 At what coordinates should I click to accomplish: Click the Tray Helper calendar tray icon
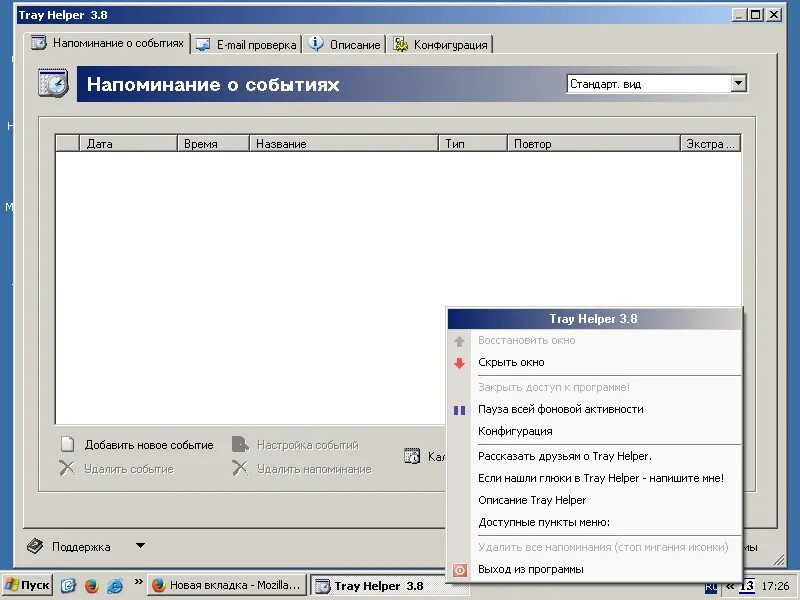pyautogui.click(x=747, y=586)
